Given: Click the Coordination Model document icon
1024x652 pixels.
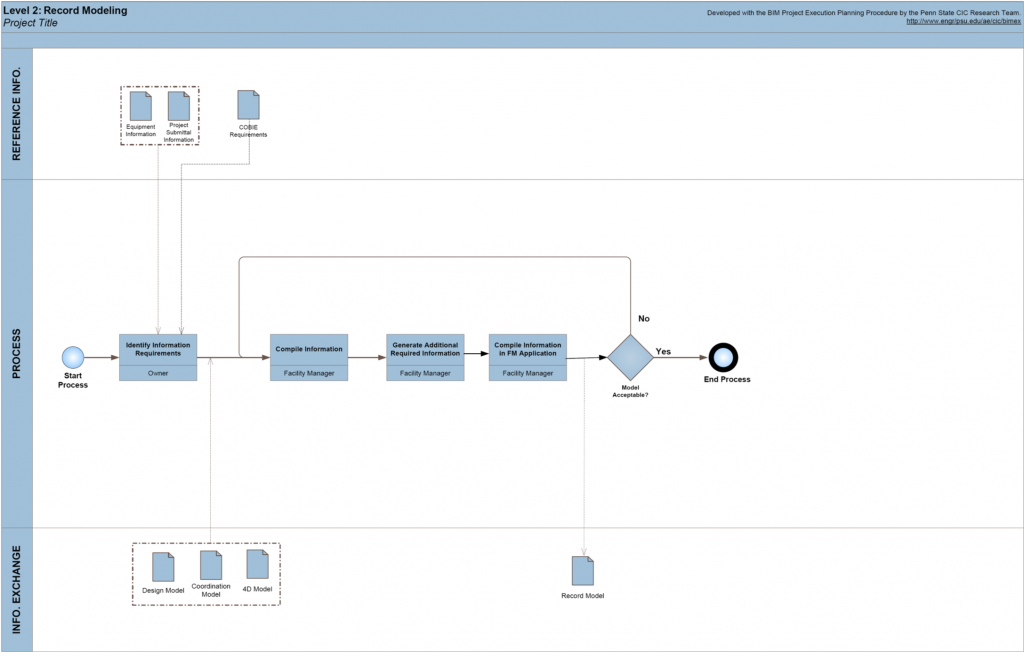Looking at the screenshot, I should pyautogui.click(x=210, y=564).
